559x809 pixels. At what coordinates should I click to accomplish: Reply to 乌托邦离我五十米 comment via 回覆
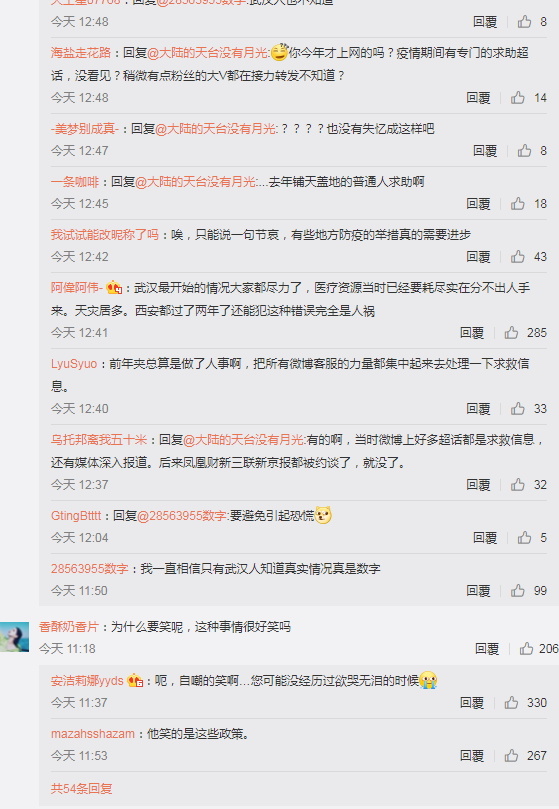[x=478, y=484]
